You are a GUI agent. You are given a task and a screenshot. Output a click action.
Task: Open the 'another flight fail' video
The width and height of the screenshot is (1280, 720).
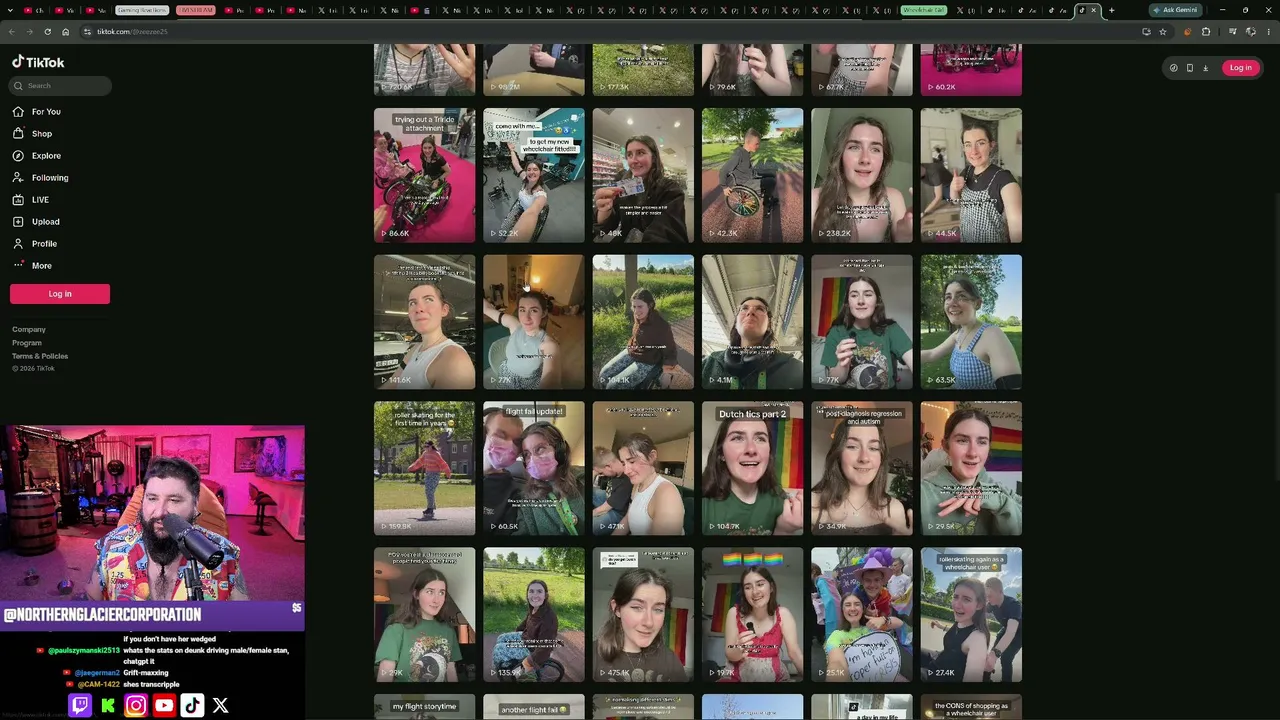point(534,707)
